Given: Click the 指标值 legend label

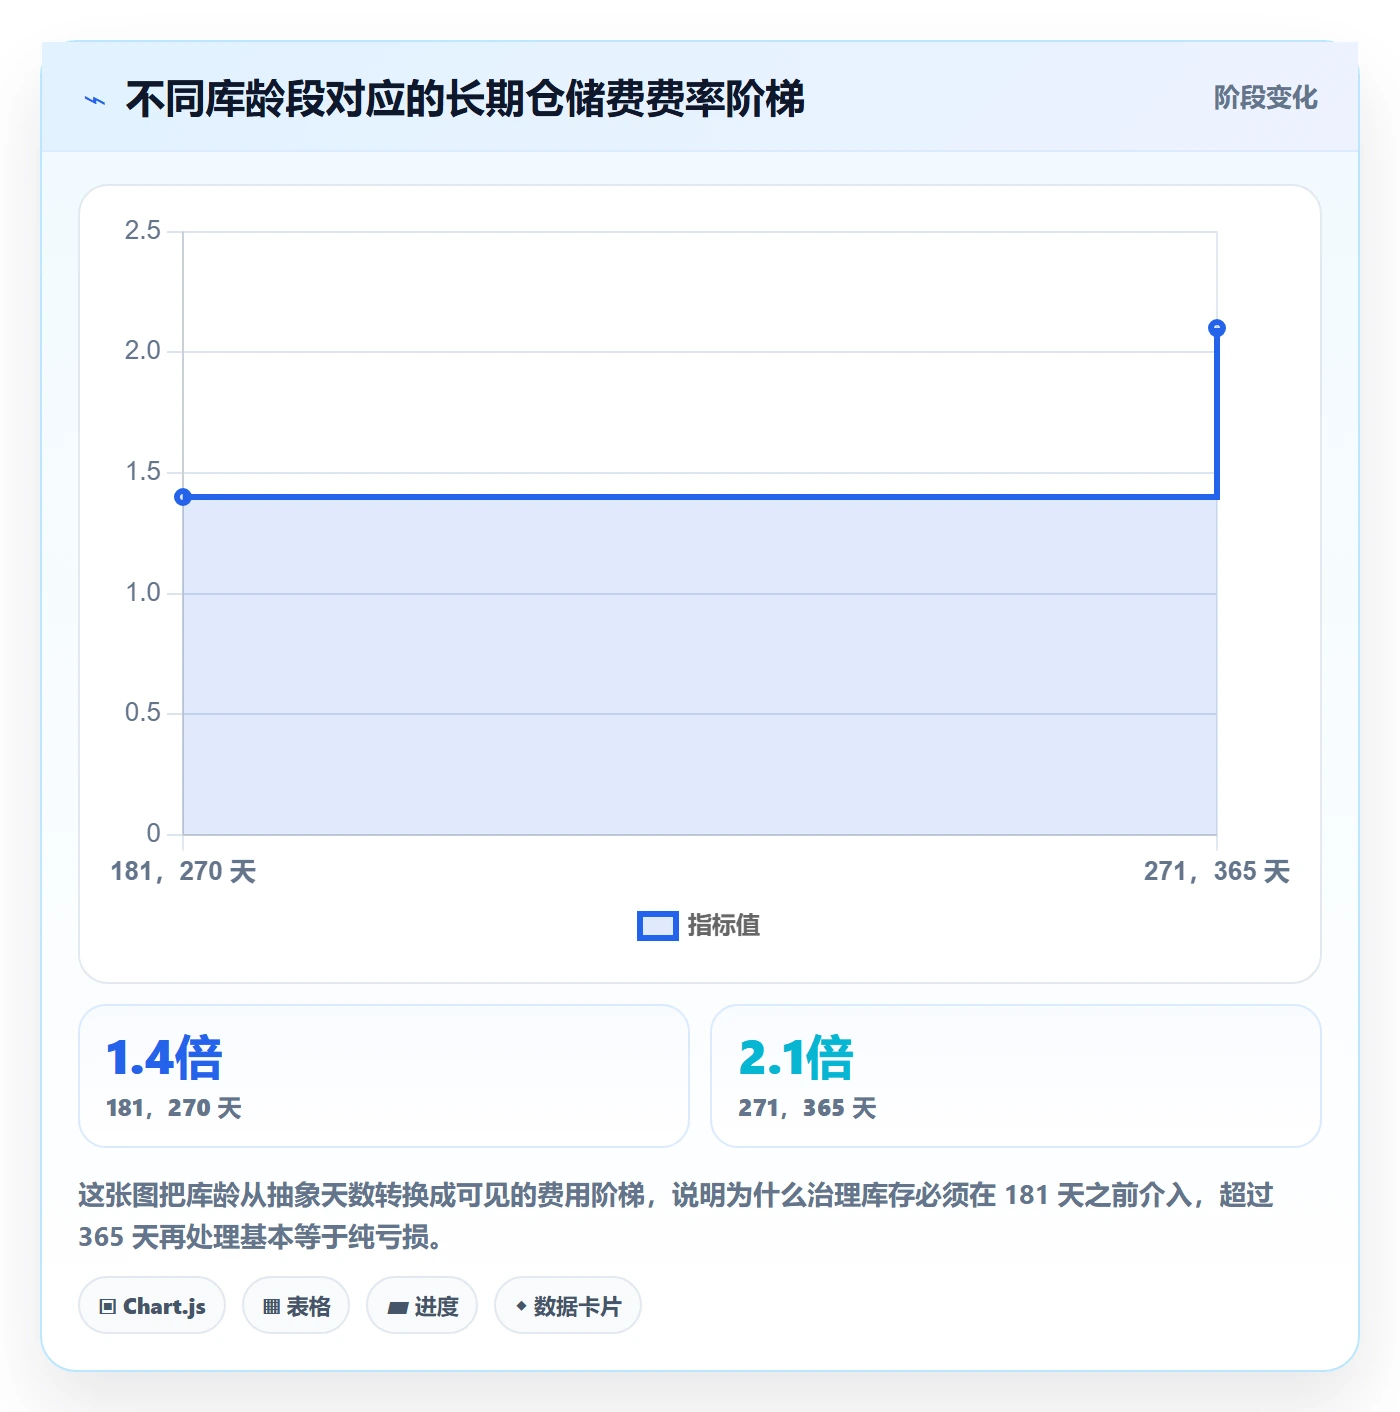Looking at the screenshot, I should tap(724, 926).
